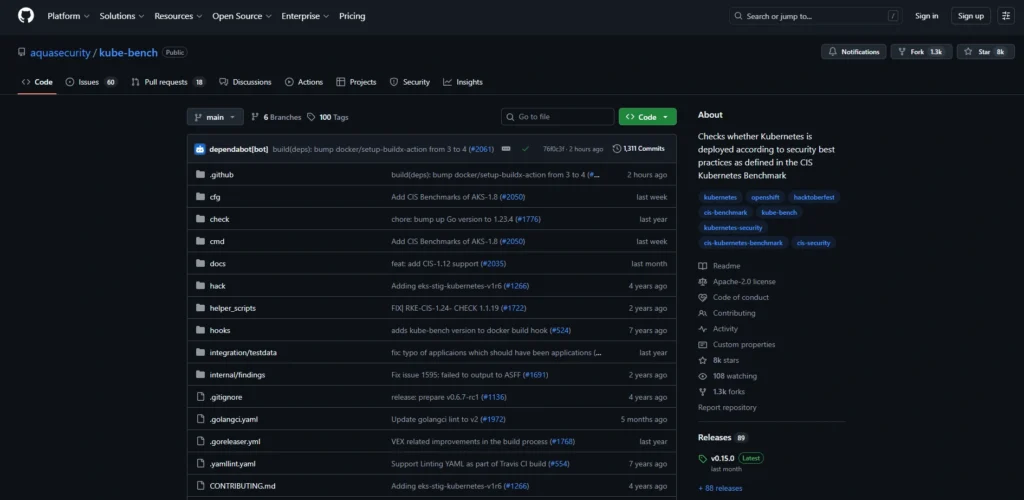Click Report repository link
1024x500 pixels.
coord(727,407)
